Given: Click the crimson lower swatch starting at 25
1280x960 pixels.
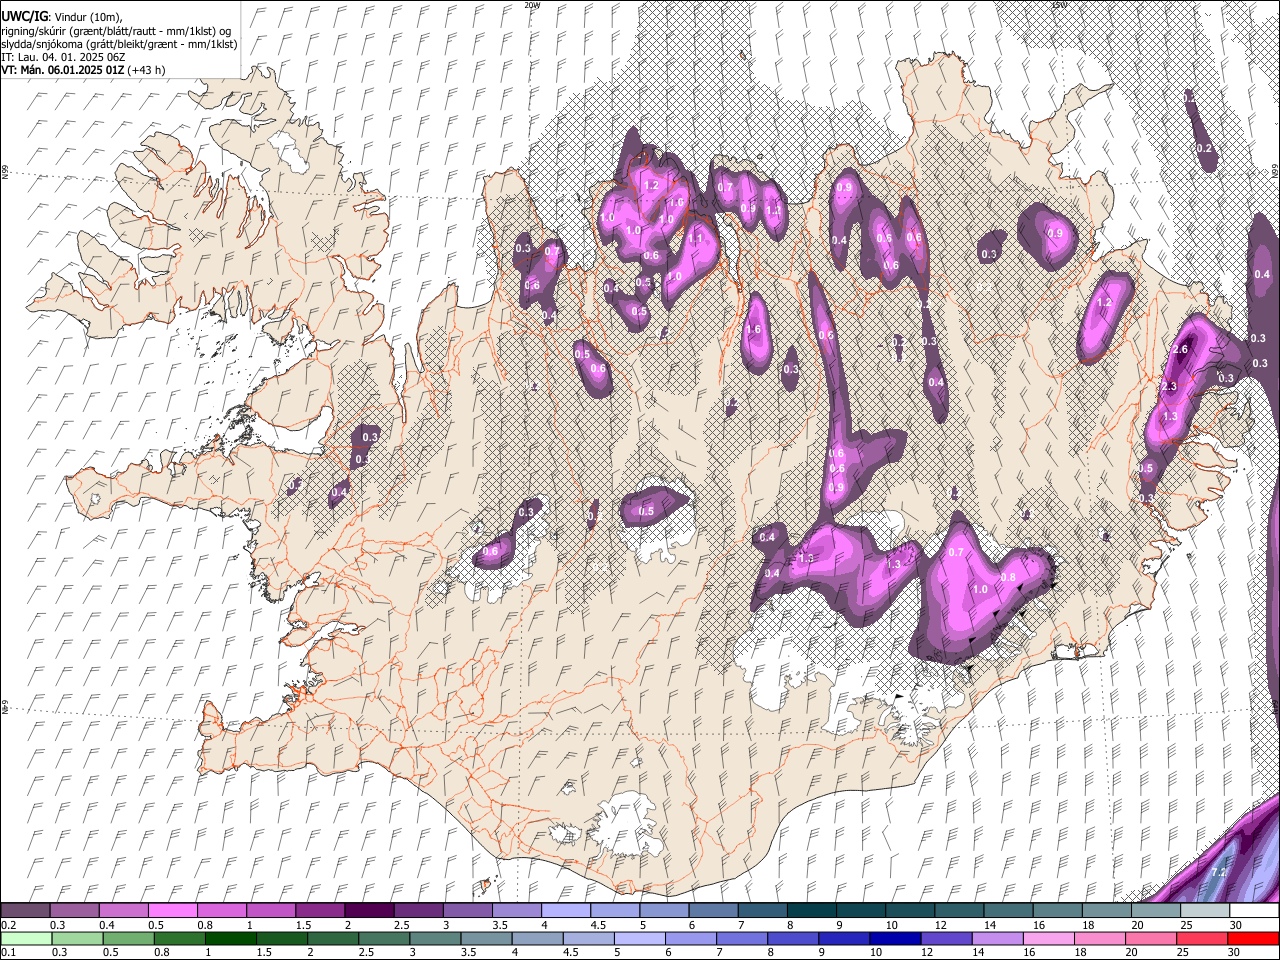Looking at the screenshot, I should tap(1200, 938).
